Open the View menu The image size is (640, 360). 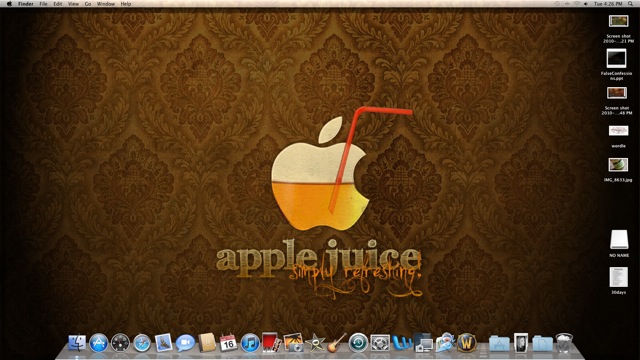point(73,4)
